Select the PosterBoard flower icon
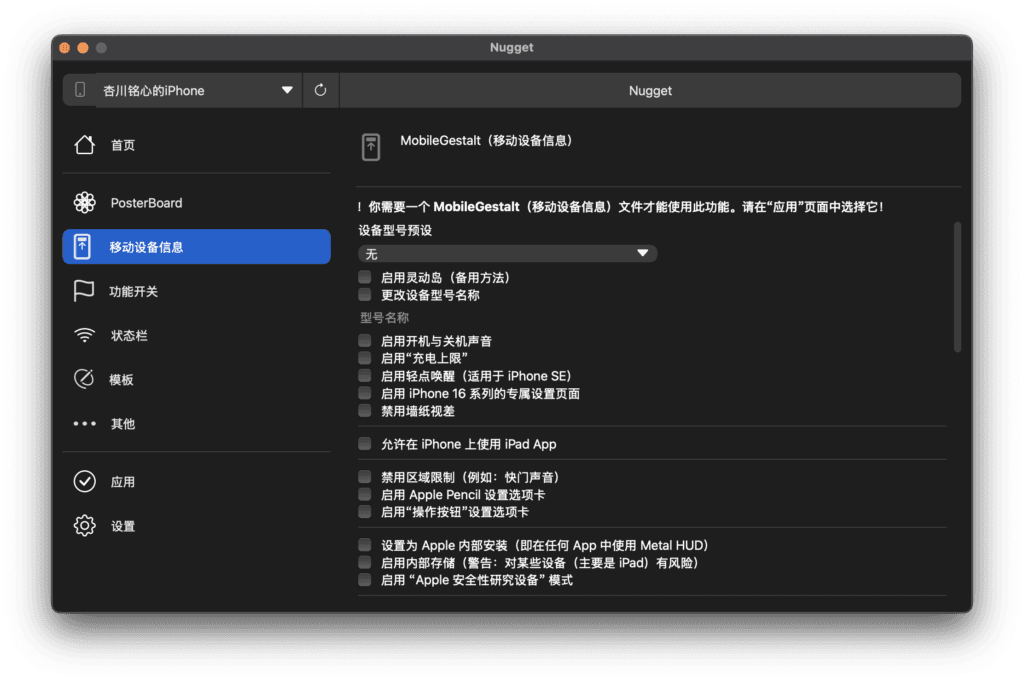 (x=85, y=202)
